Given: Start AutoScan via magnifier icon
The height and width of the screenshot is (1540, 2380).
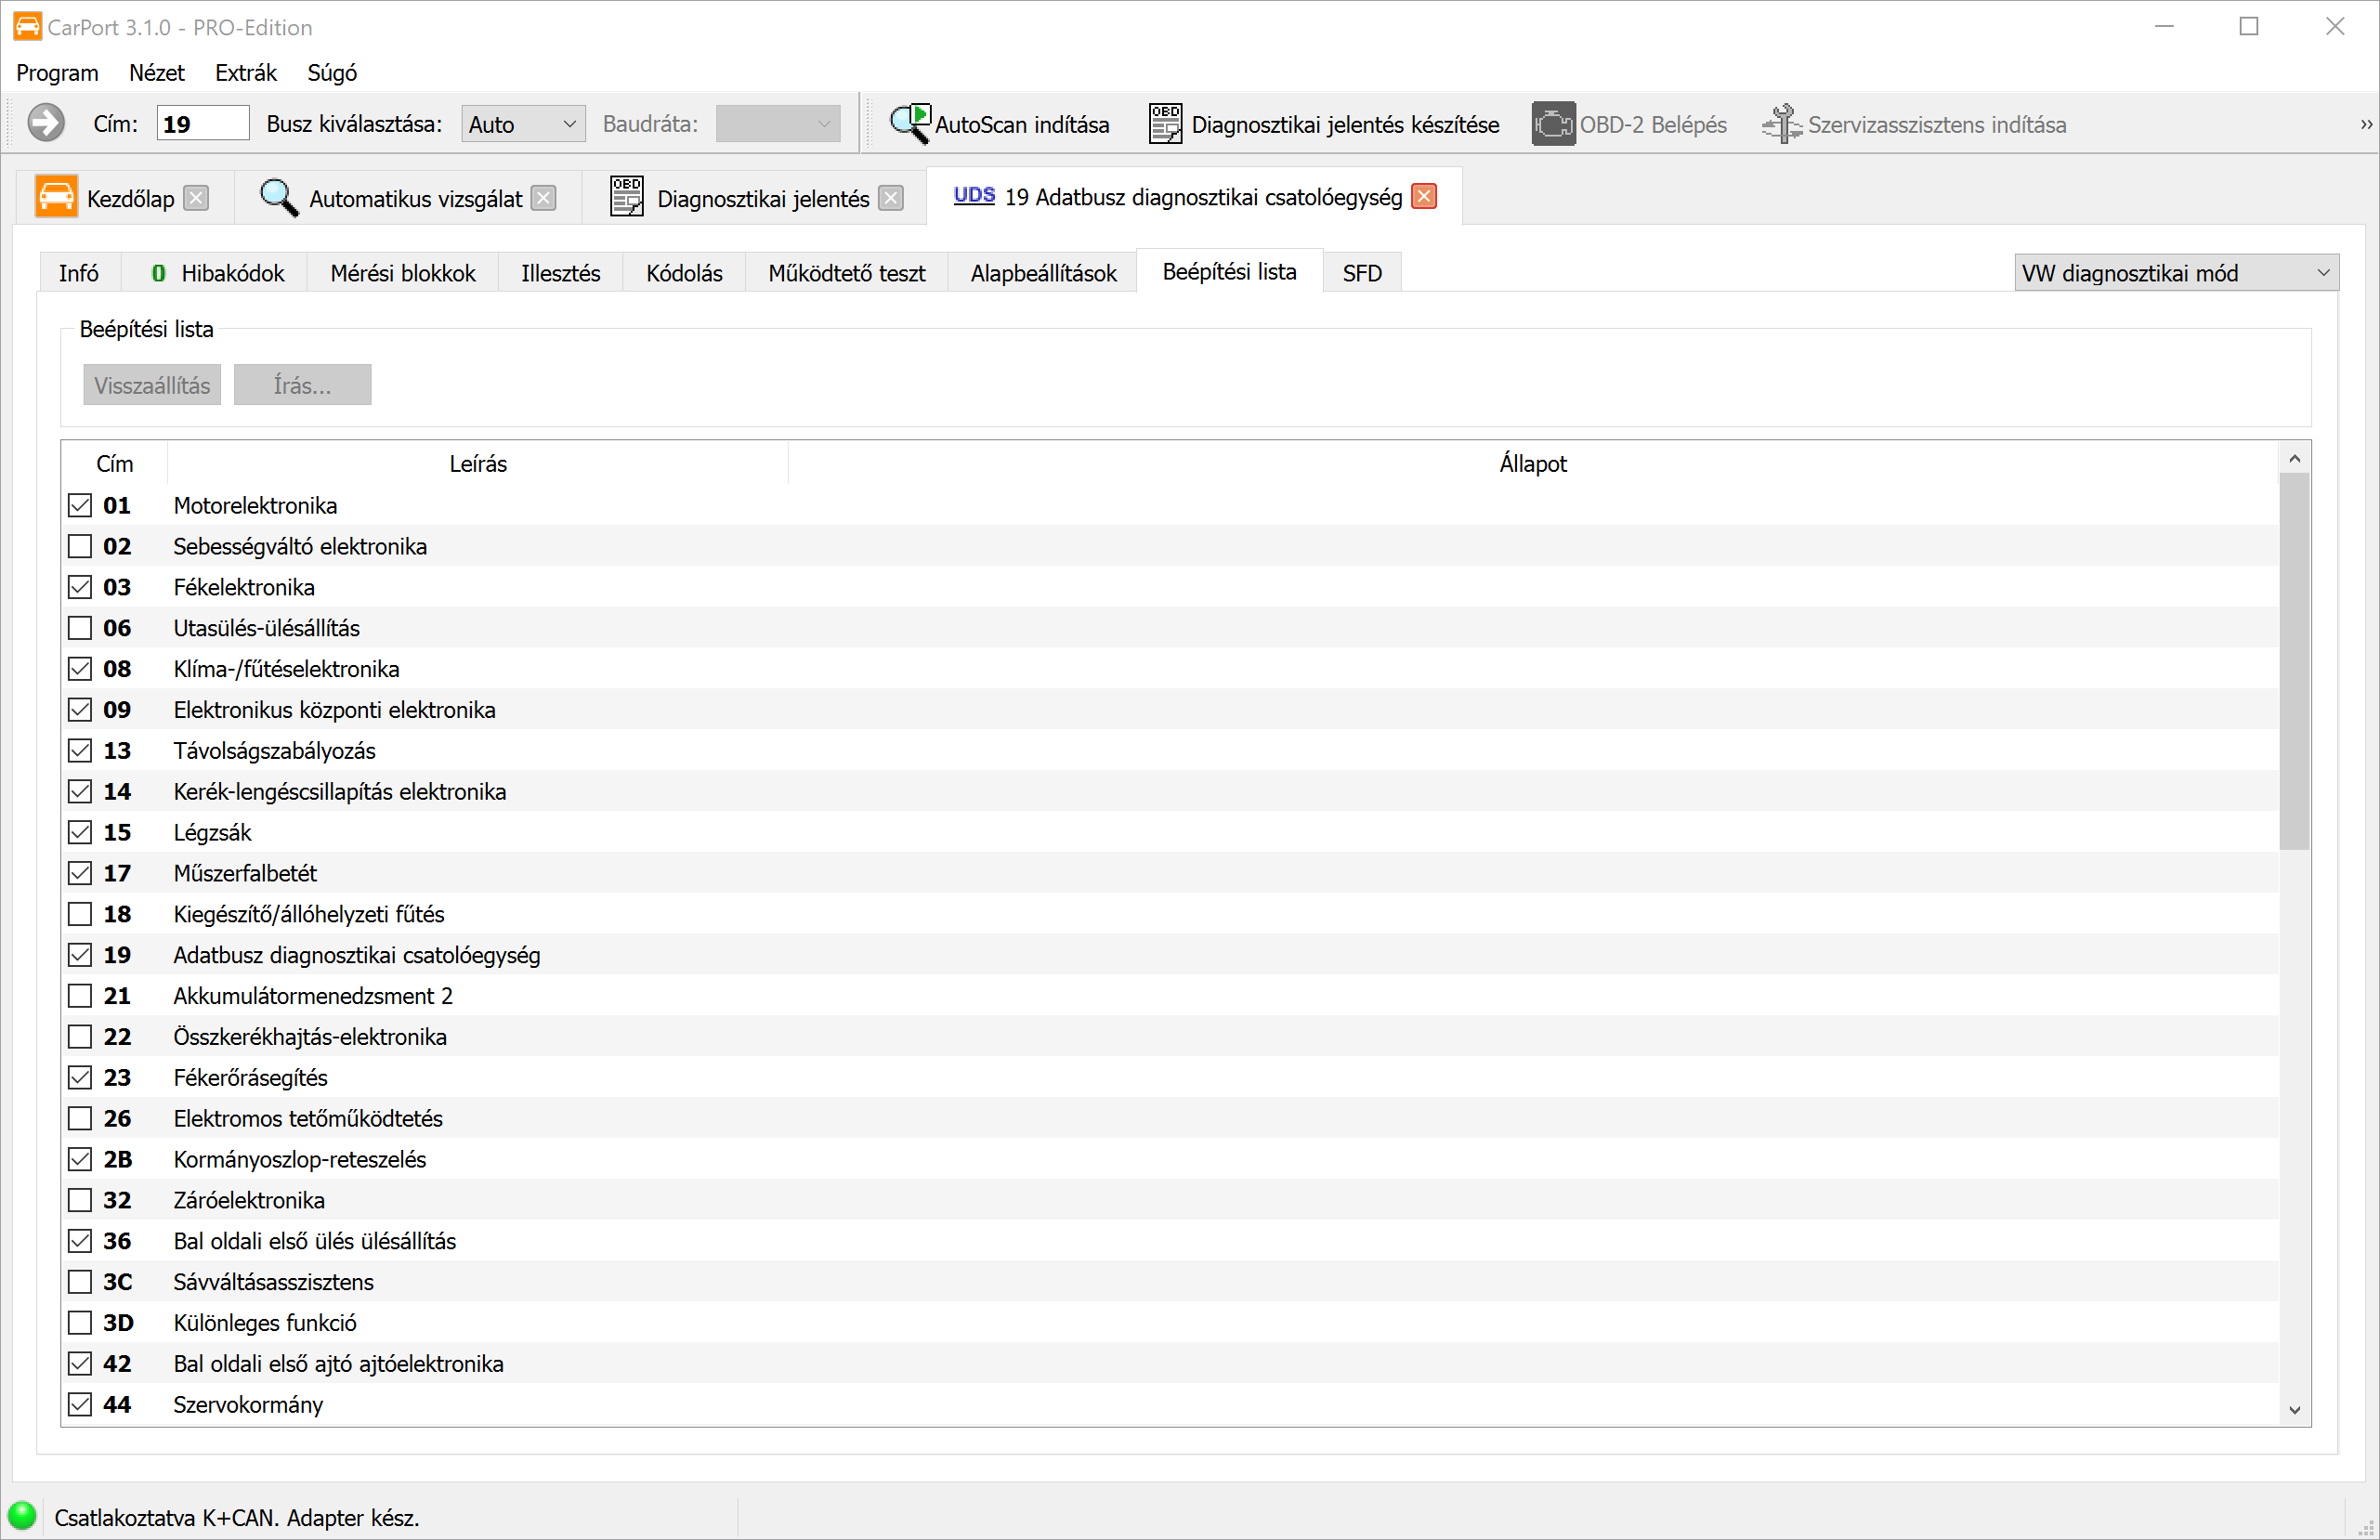Looking at the screenshot, I should 910,124.
